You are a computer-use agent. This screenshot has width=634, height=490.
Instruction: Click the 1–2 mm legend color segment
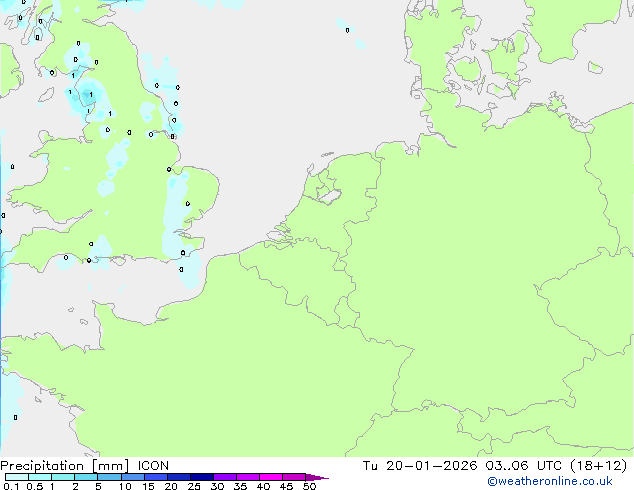click(63, 477)
